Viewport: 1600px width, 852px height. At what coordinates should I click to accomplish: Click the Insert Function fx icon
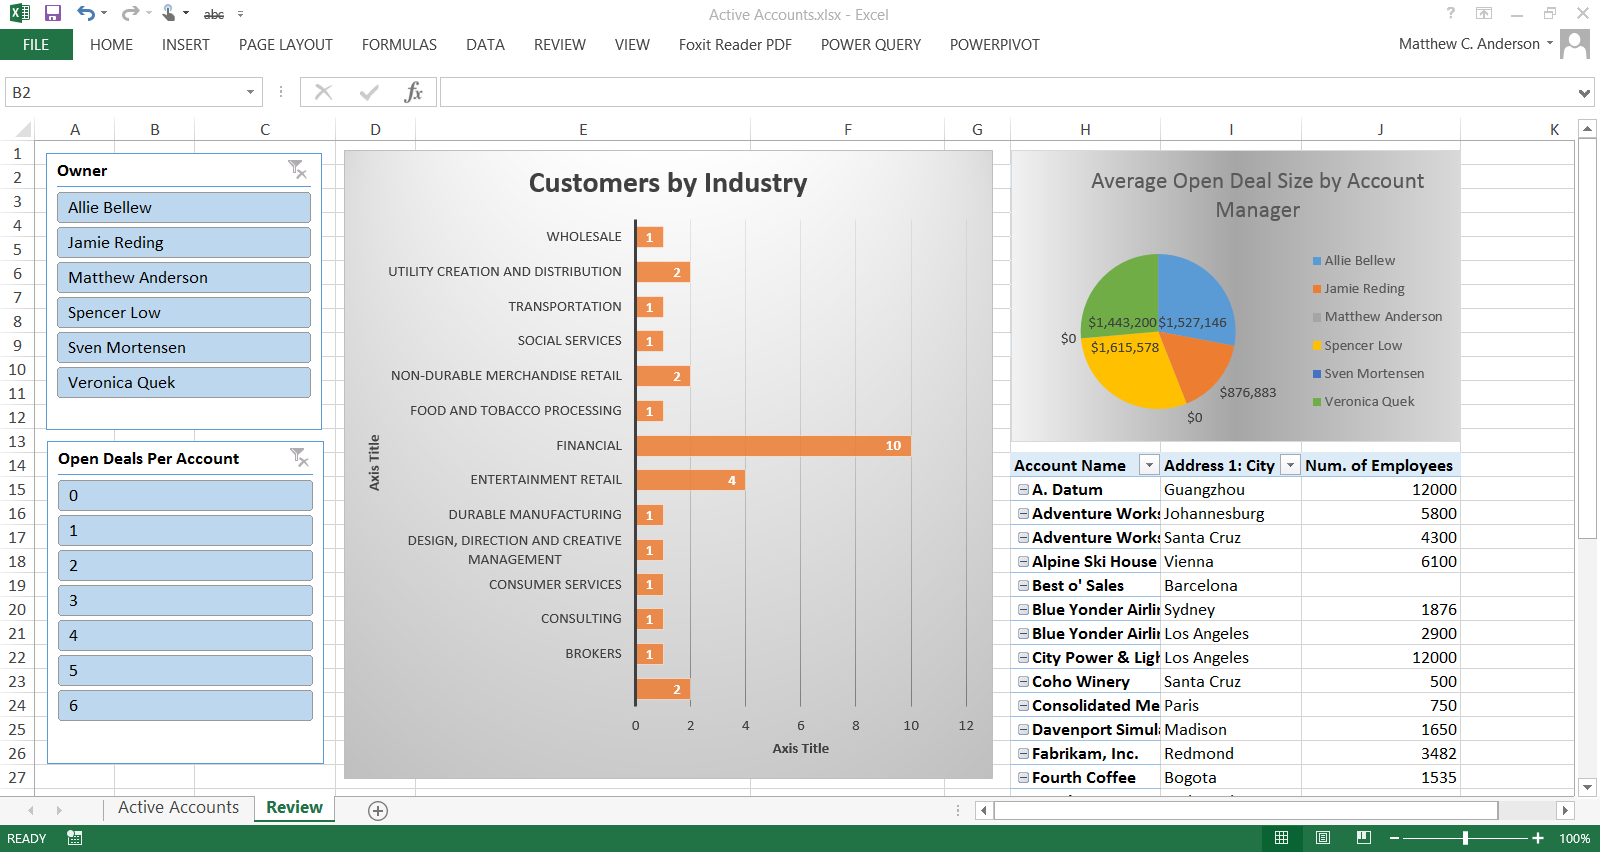click(413, 92)
